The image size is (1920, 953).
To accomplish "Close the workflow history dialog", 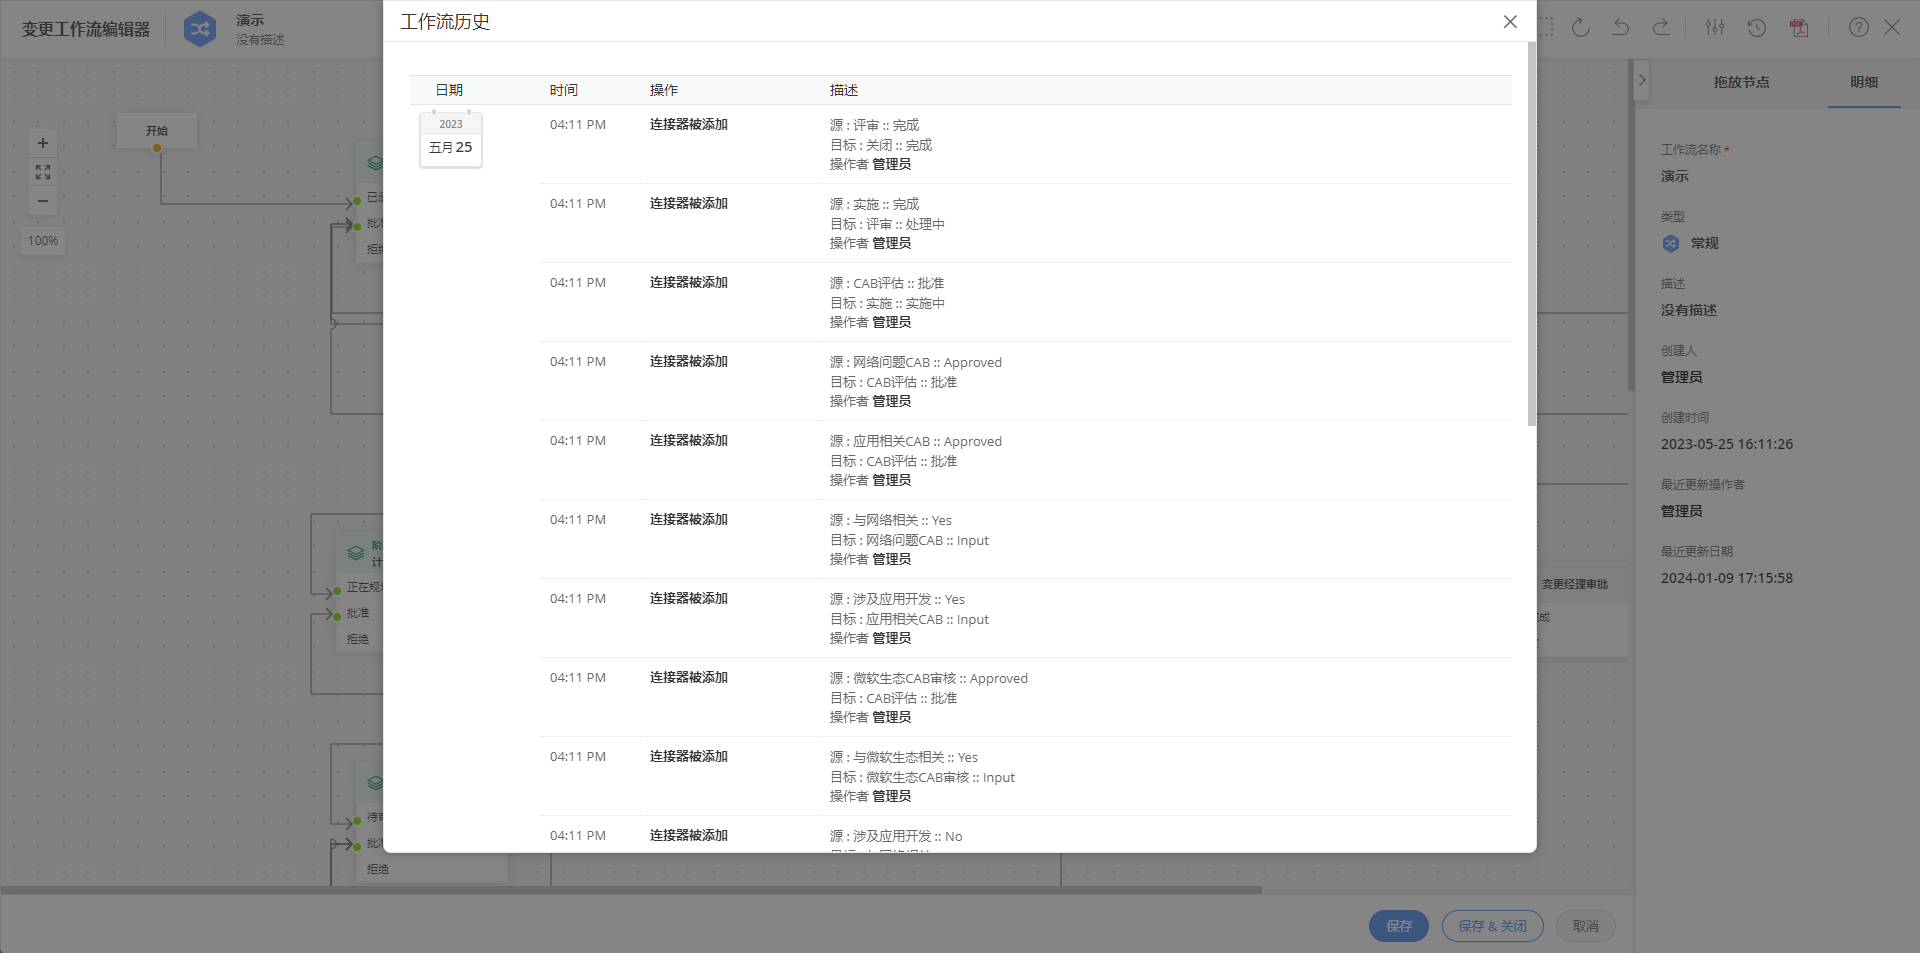I will (x=1510, y=22).
